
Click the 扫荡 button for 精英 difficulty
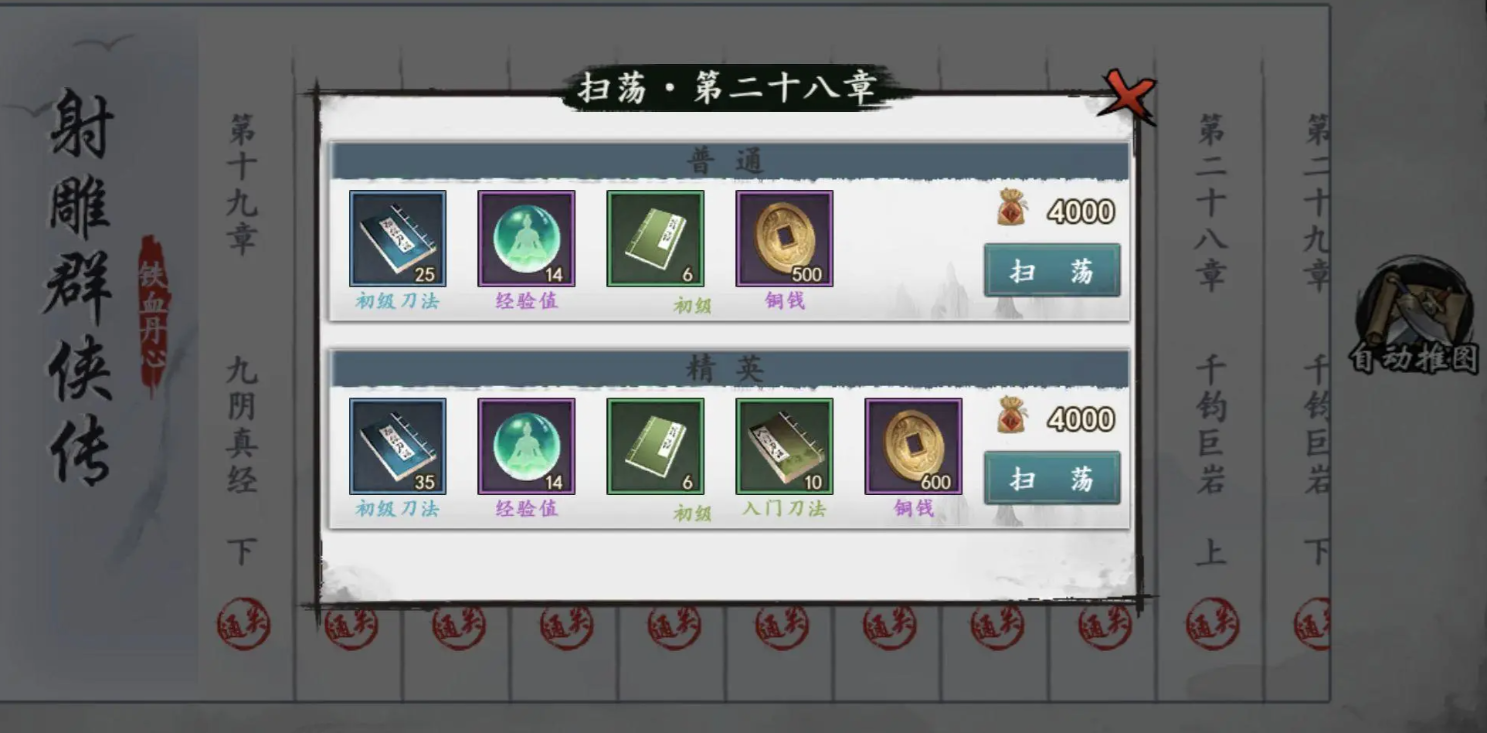click(1052, 478)
